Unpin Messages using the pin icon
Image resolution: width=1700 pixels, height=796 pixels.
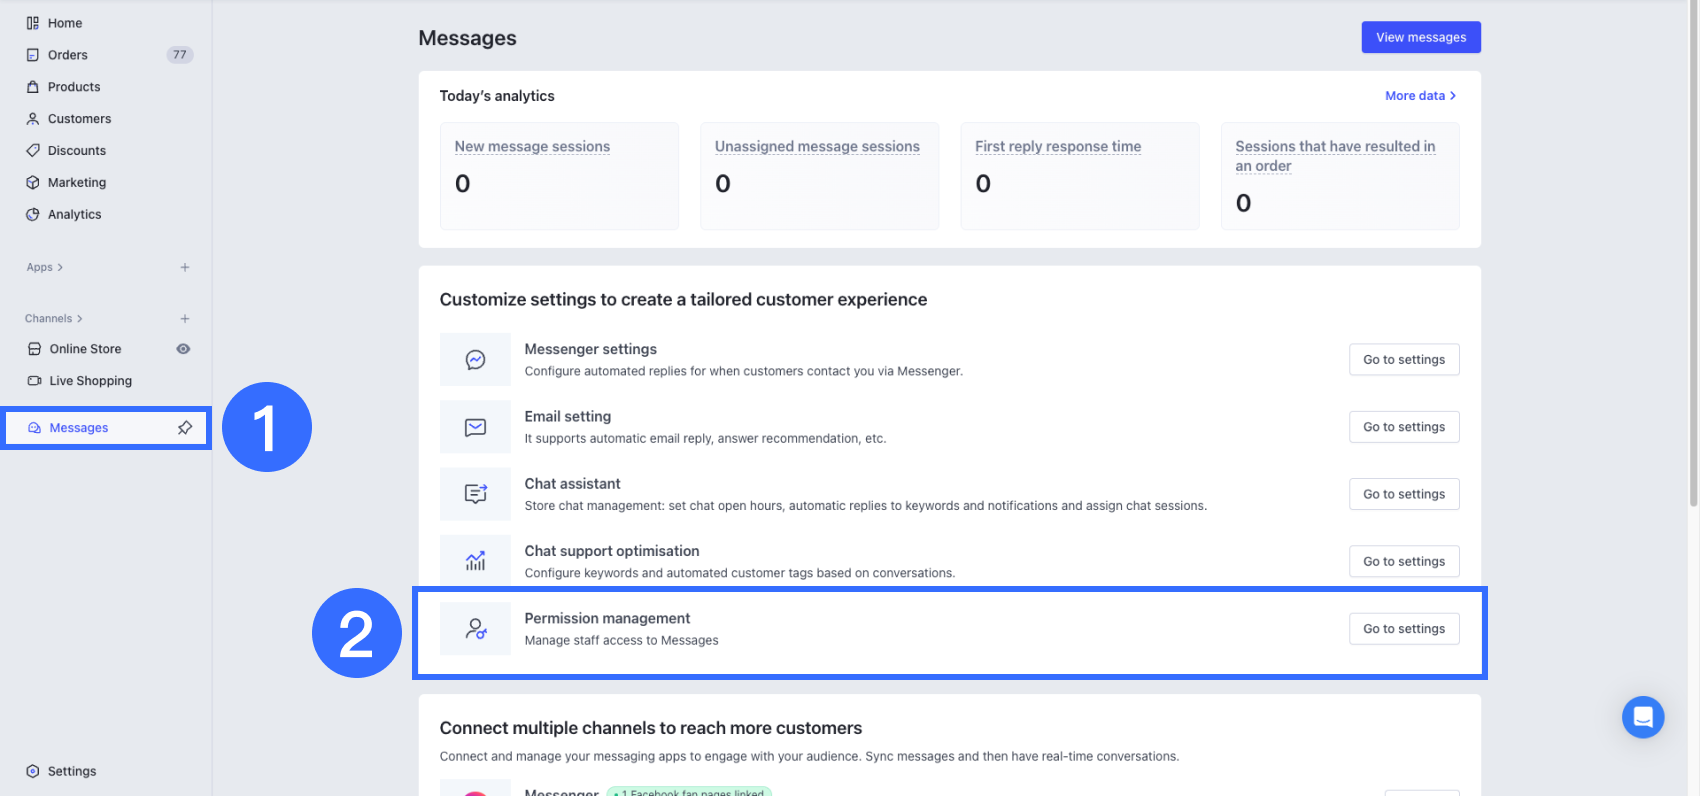(x=185, y=428)
